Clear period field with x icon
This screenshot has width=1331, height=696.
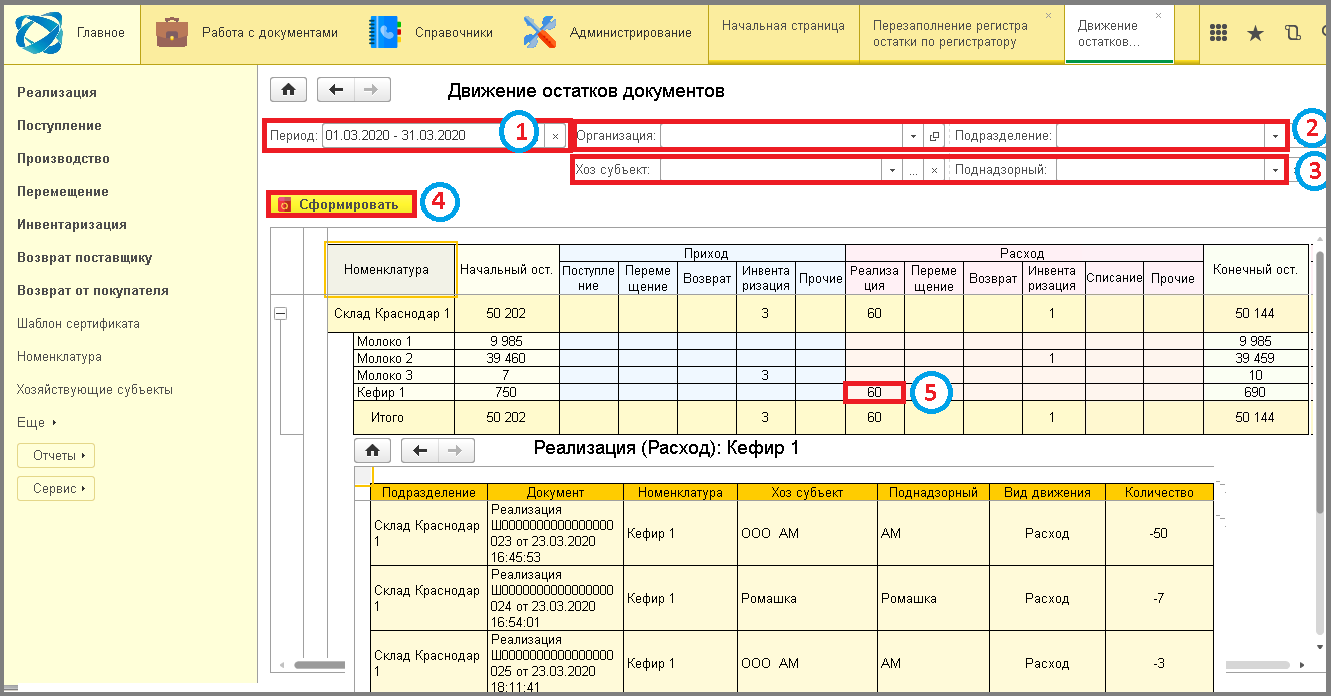555,136
